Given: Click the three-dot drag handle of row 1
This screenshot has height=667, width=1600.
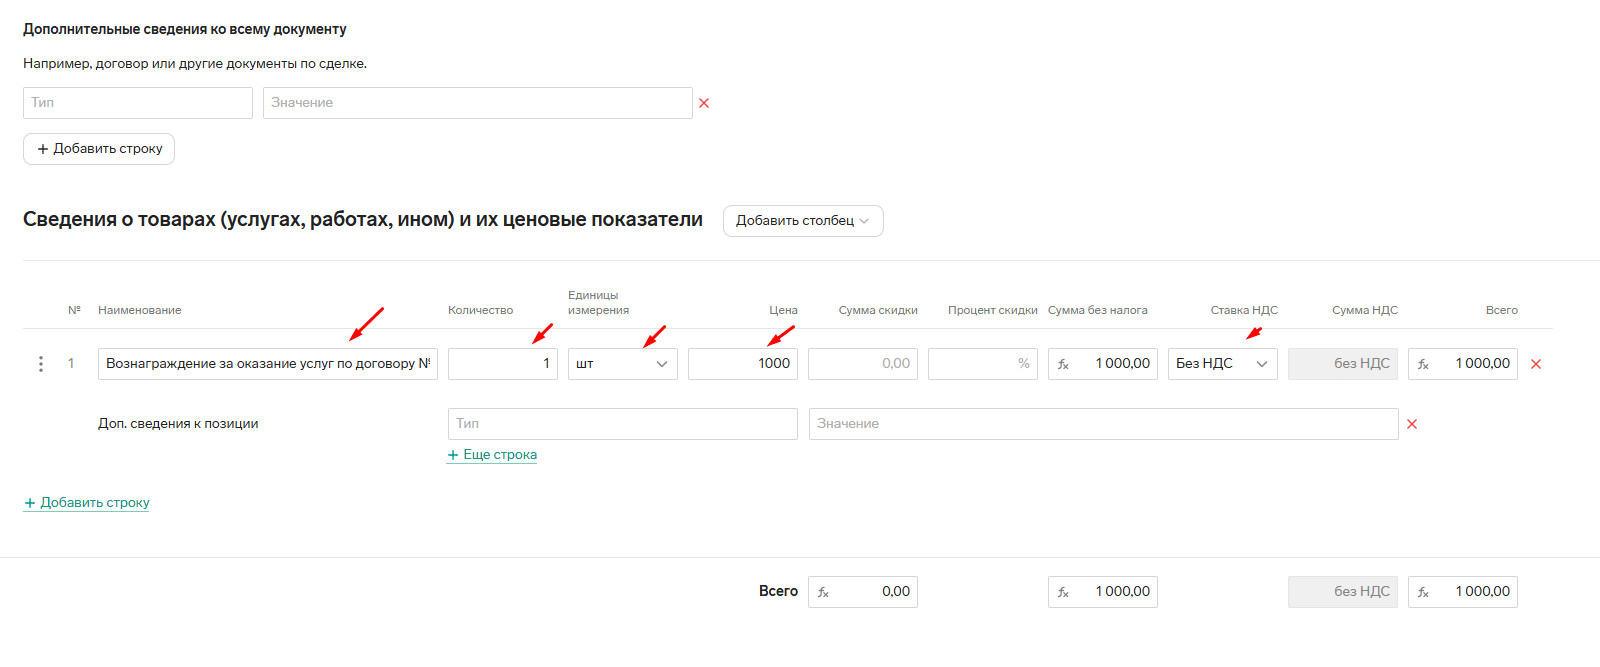Looking at the screenshot, I should pyautogui.click(x=41, y=364).
